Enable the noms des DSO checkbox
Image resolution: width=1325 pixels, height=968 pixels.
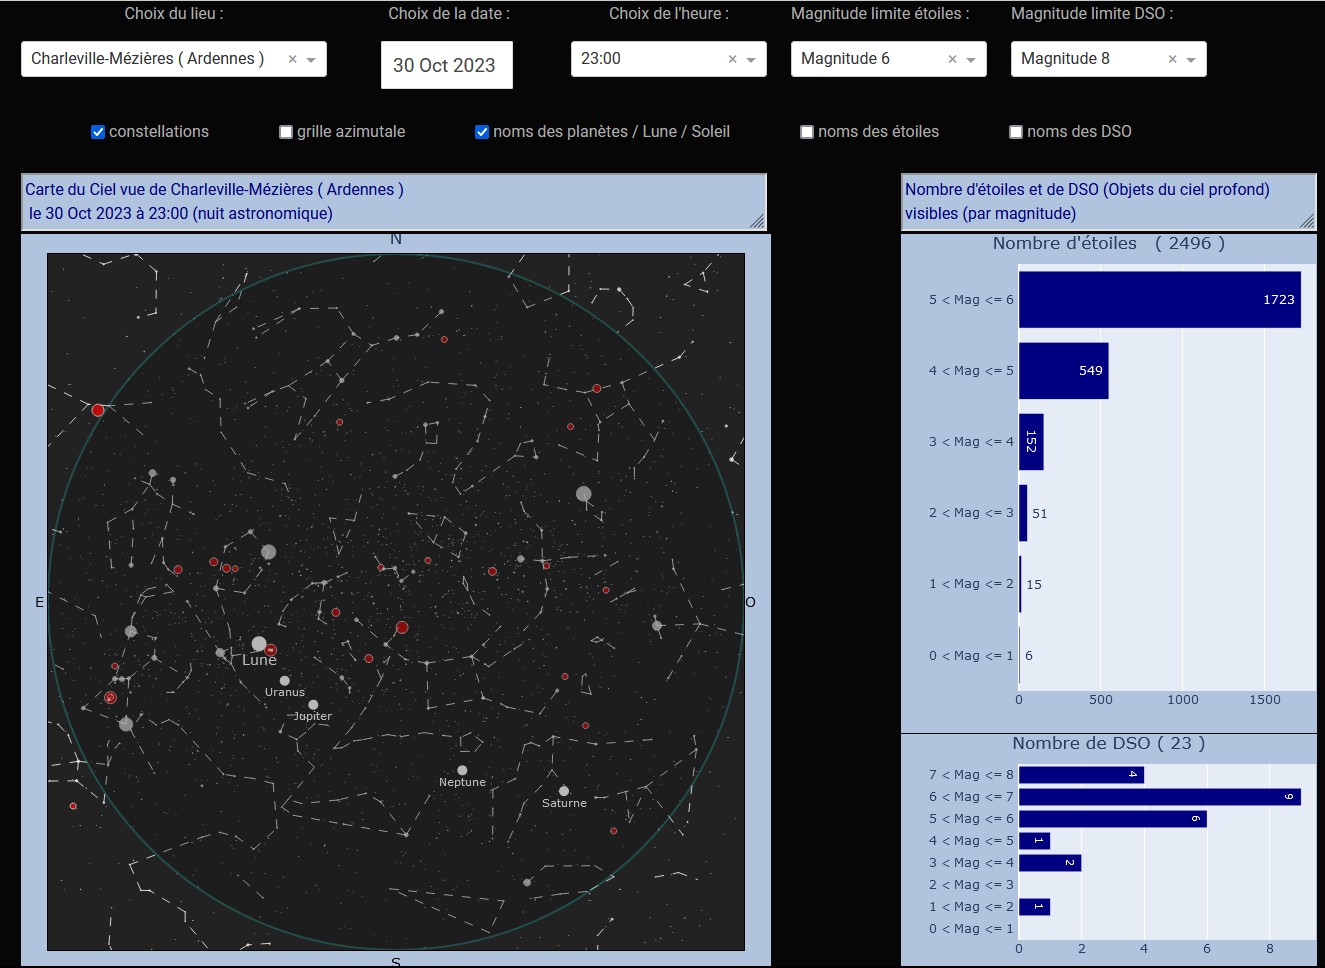(x=1016, y=132)
